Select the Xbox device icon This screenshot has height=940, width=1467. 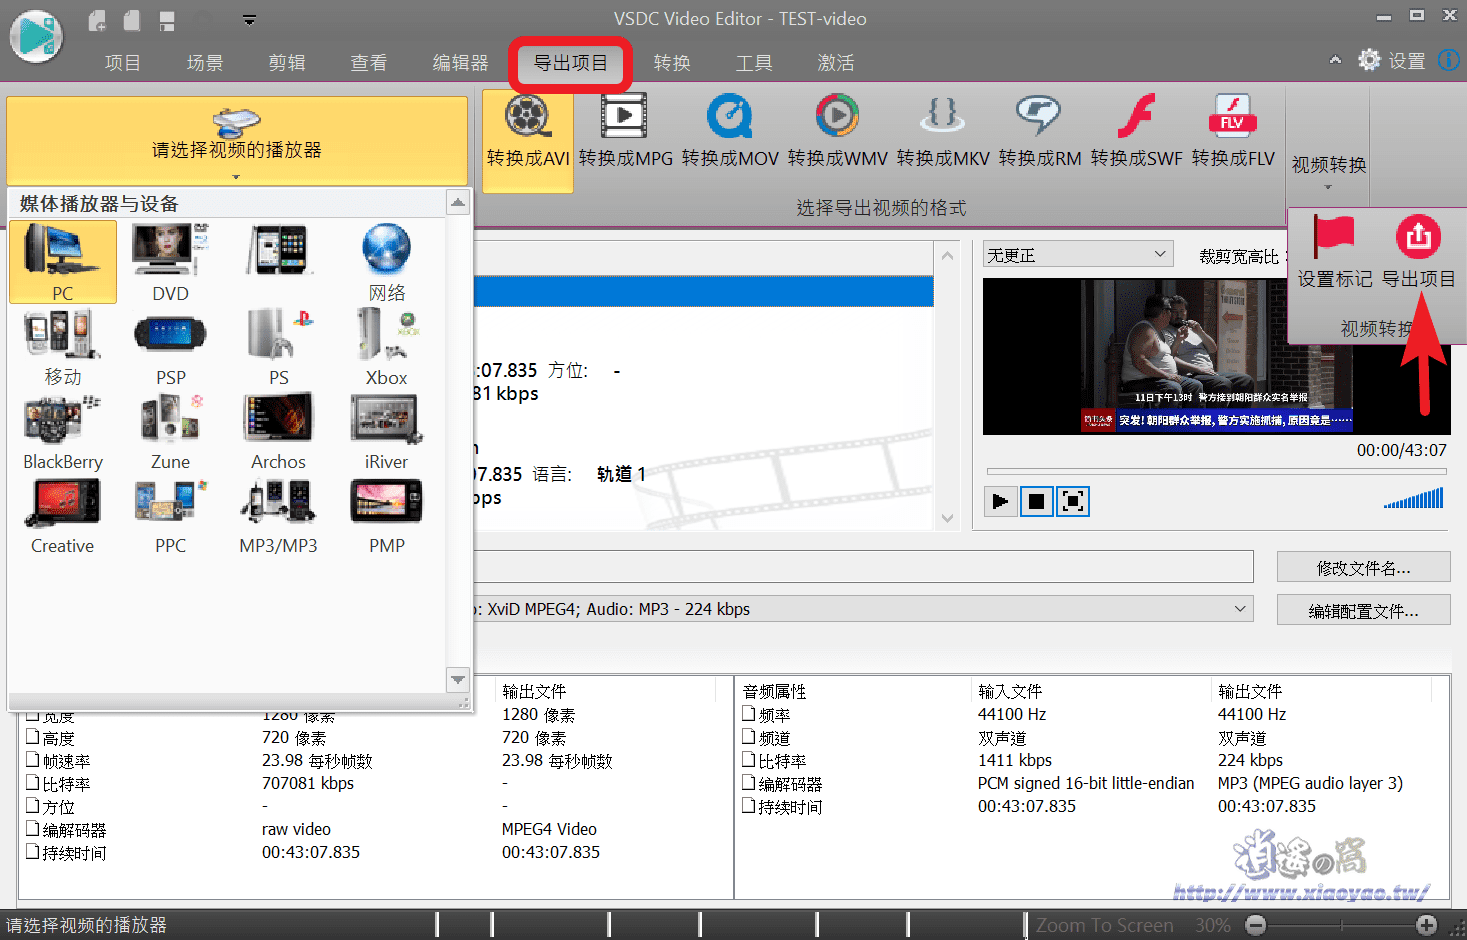click(387, 346)
